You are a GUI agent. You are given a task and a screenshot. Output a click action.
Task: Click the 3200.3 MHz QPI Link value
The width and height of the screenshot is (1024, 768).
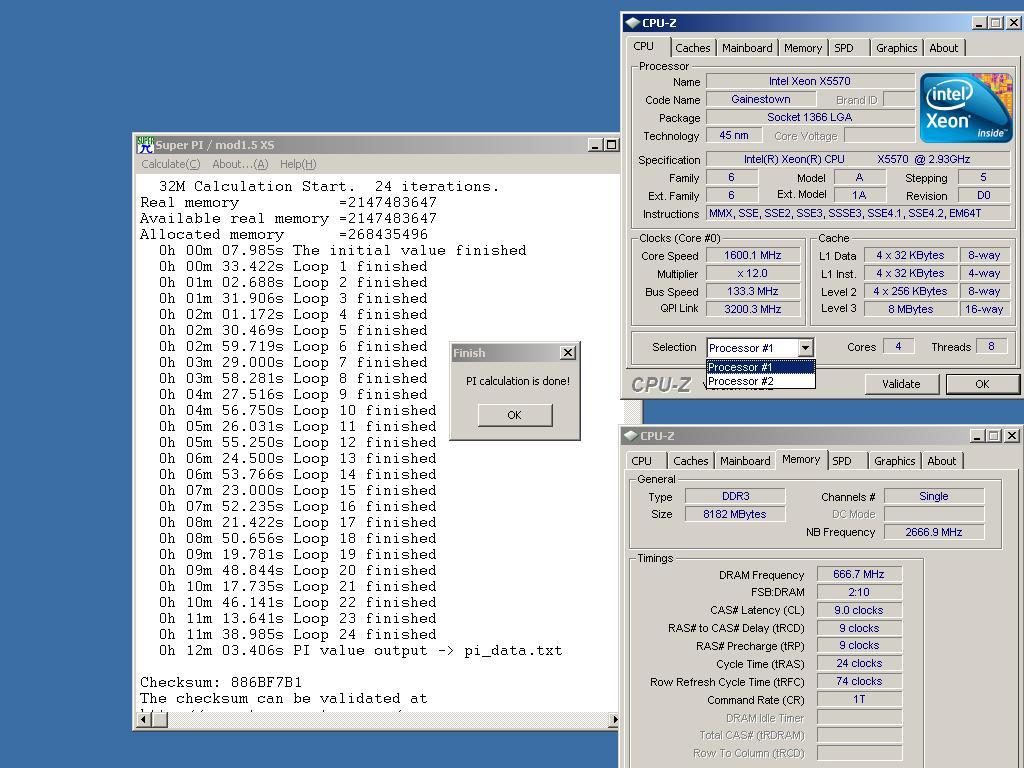coord(753,309)
